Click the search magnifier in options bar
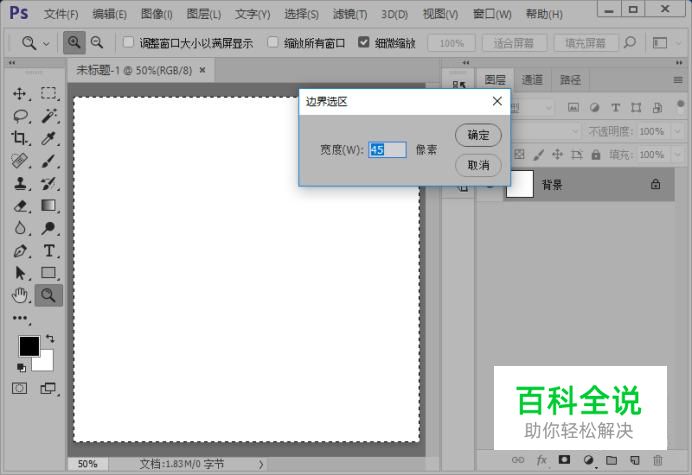692x475 pixels. [x=630, y=43]
